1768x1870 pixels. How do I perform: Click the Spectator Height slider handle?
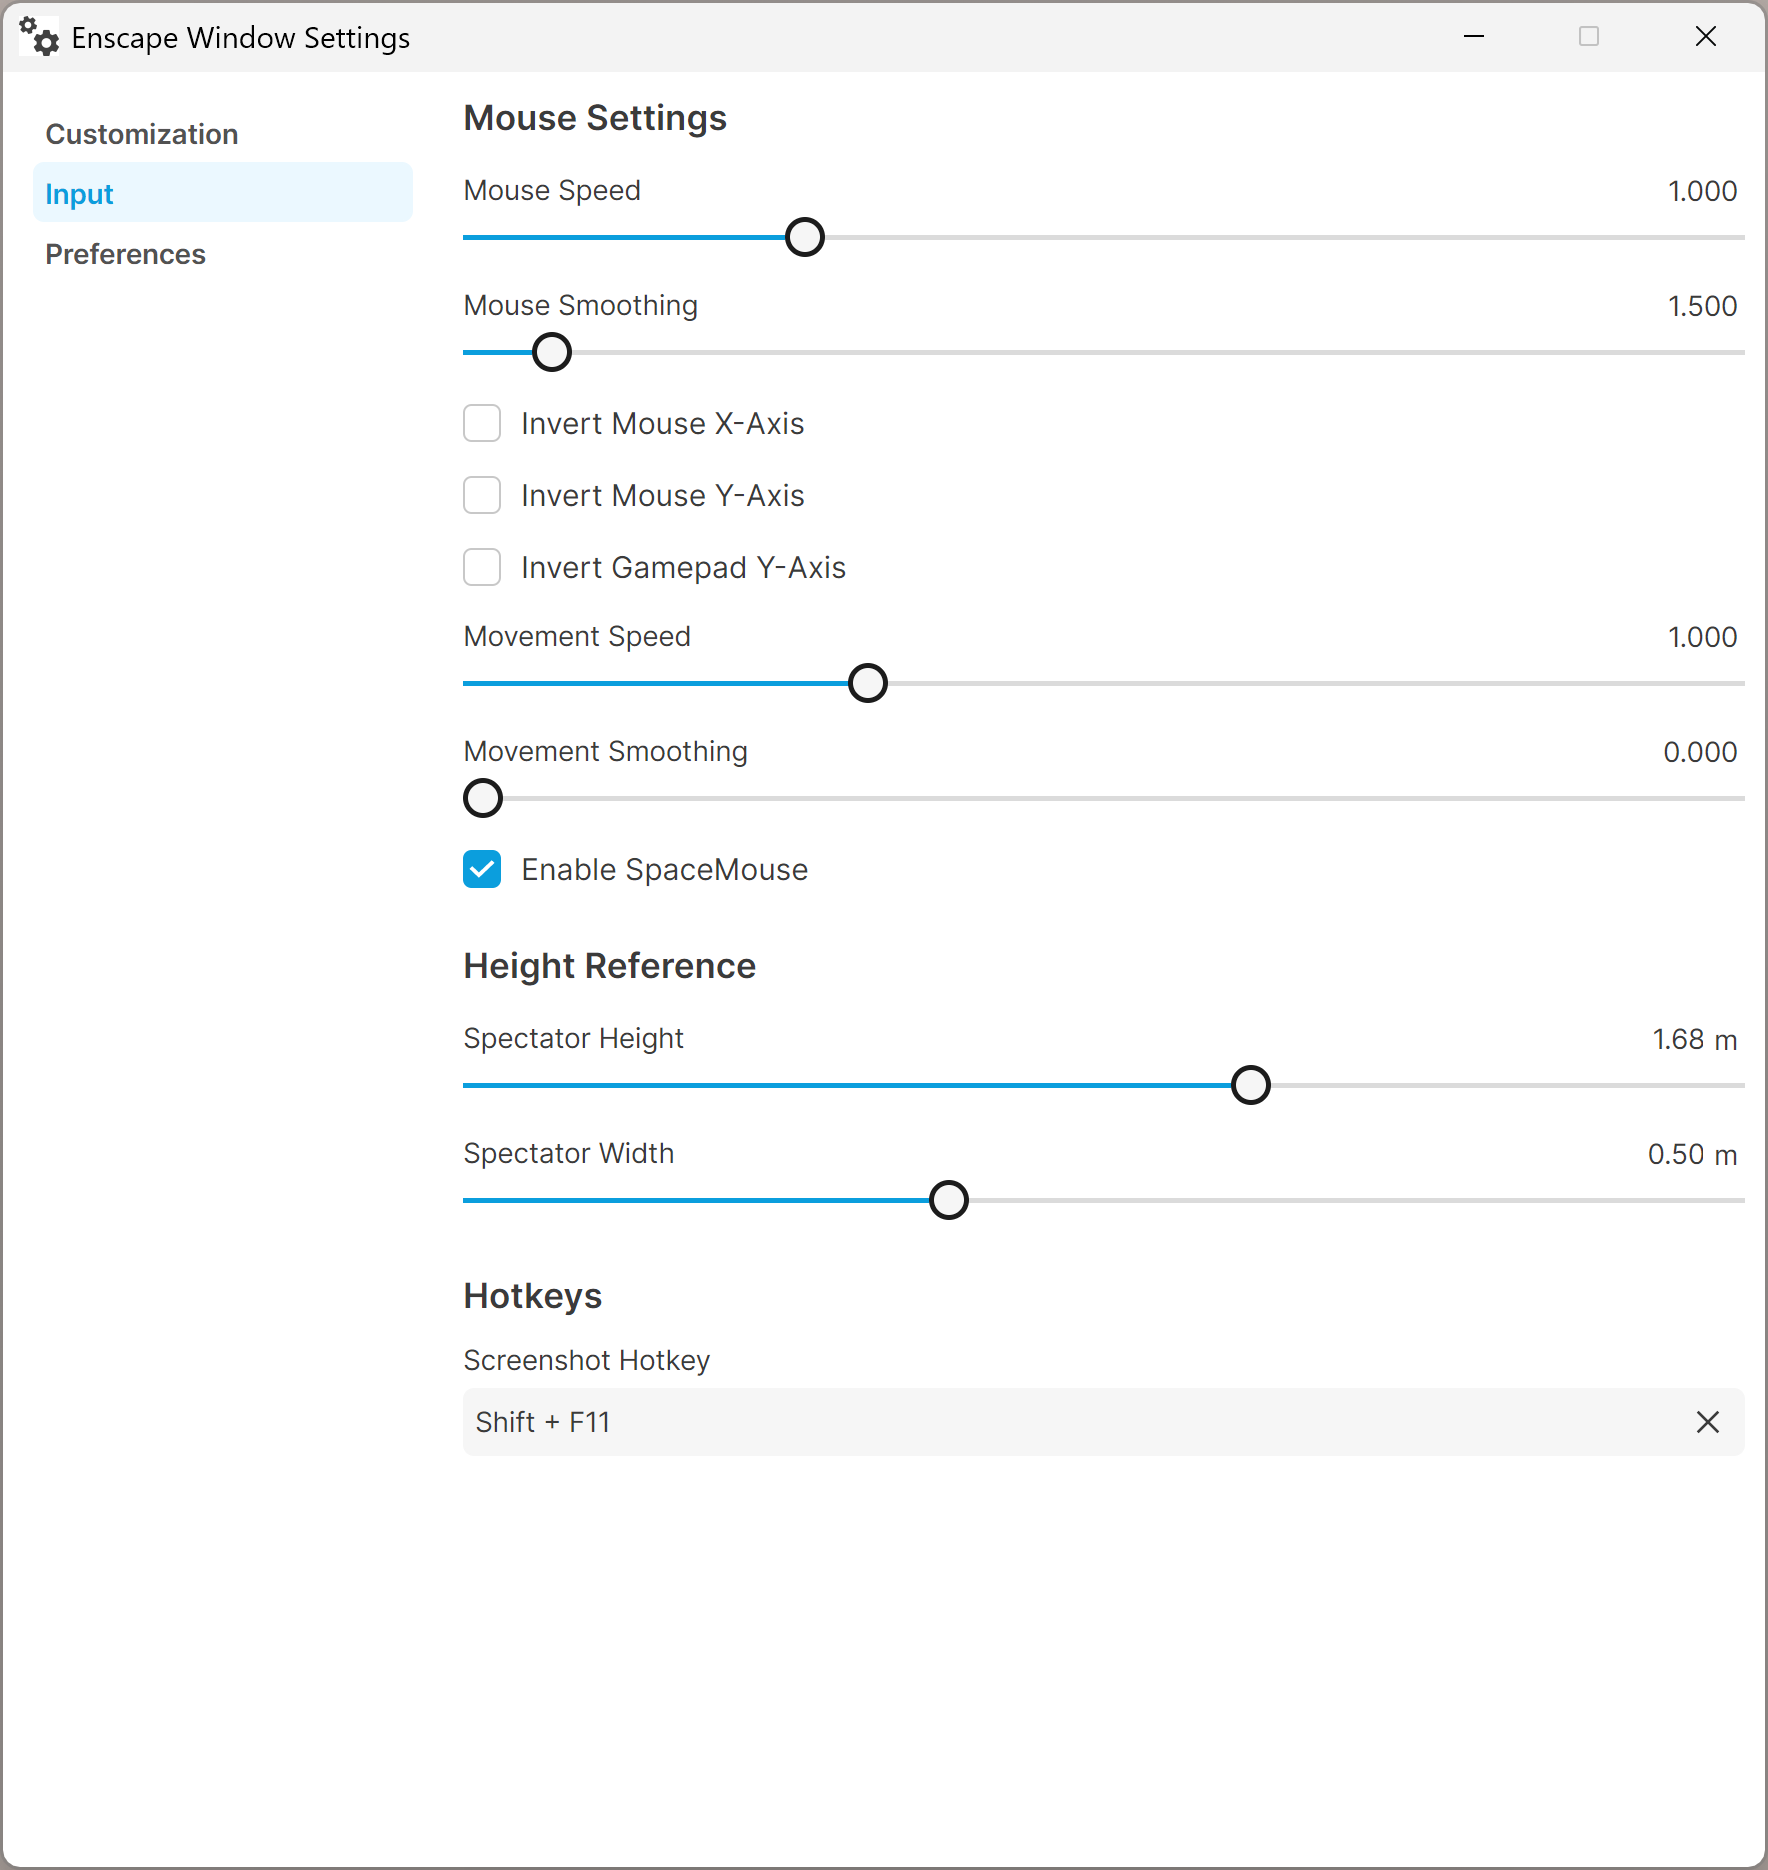[x=1250, y=1086]
